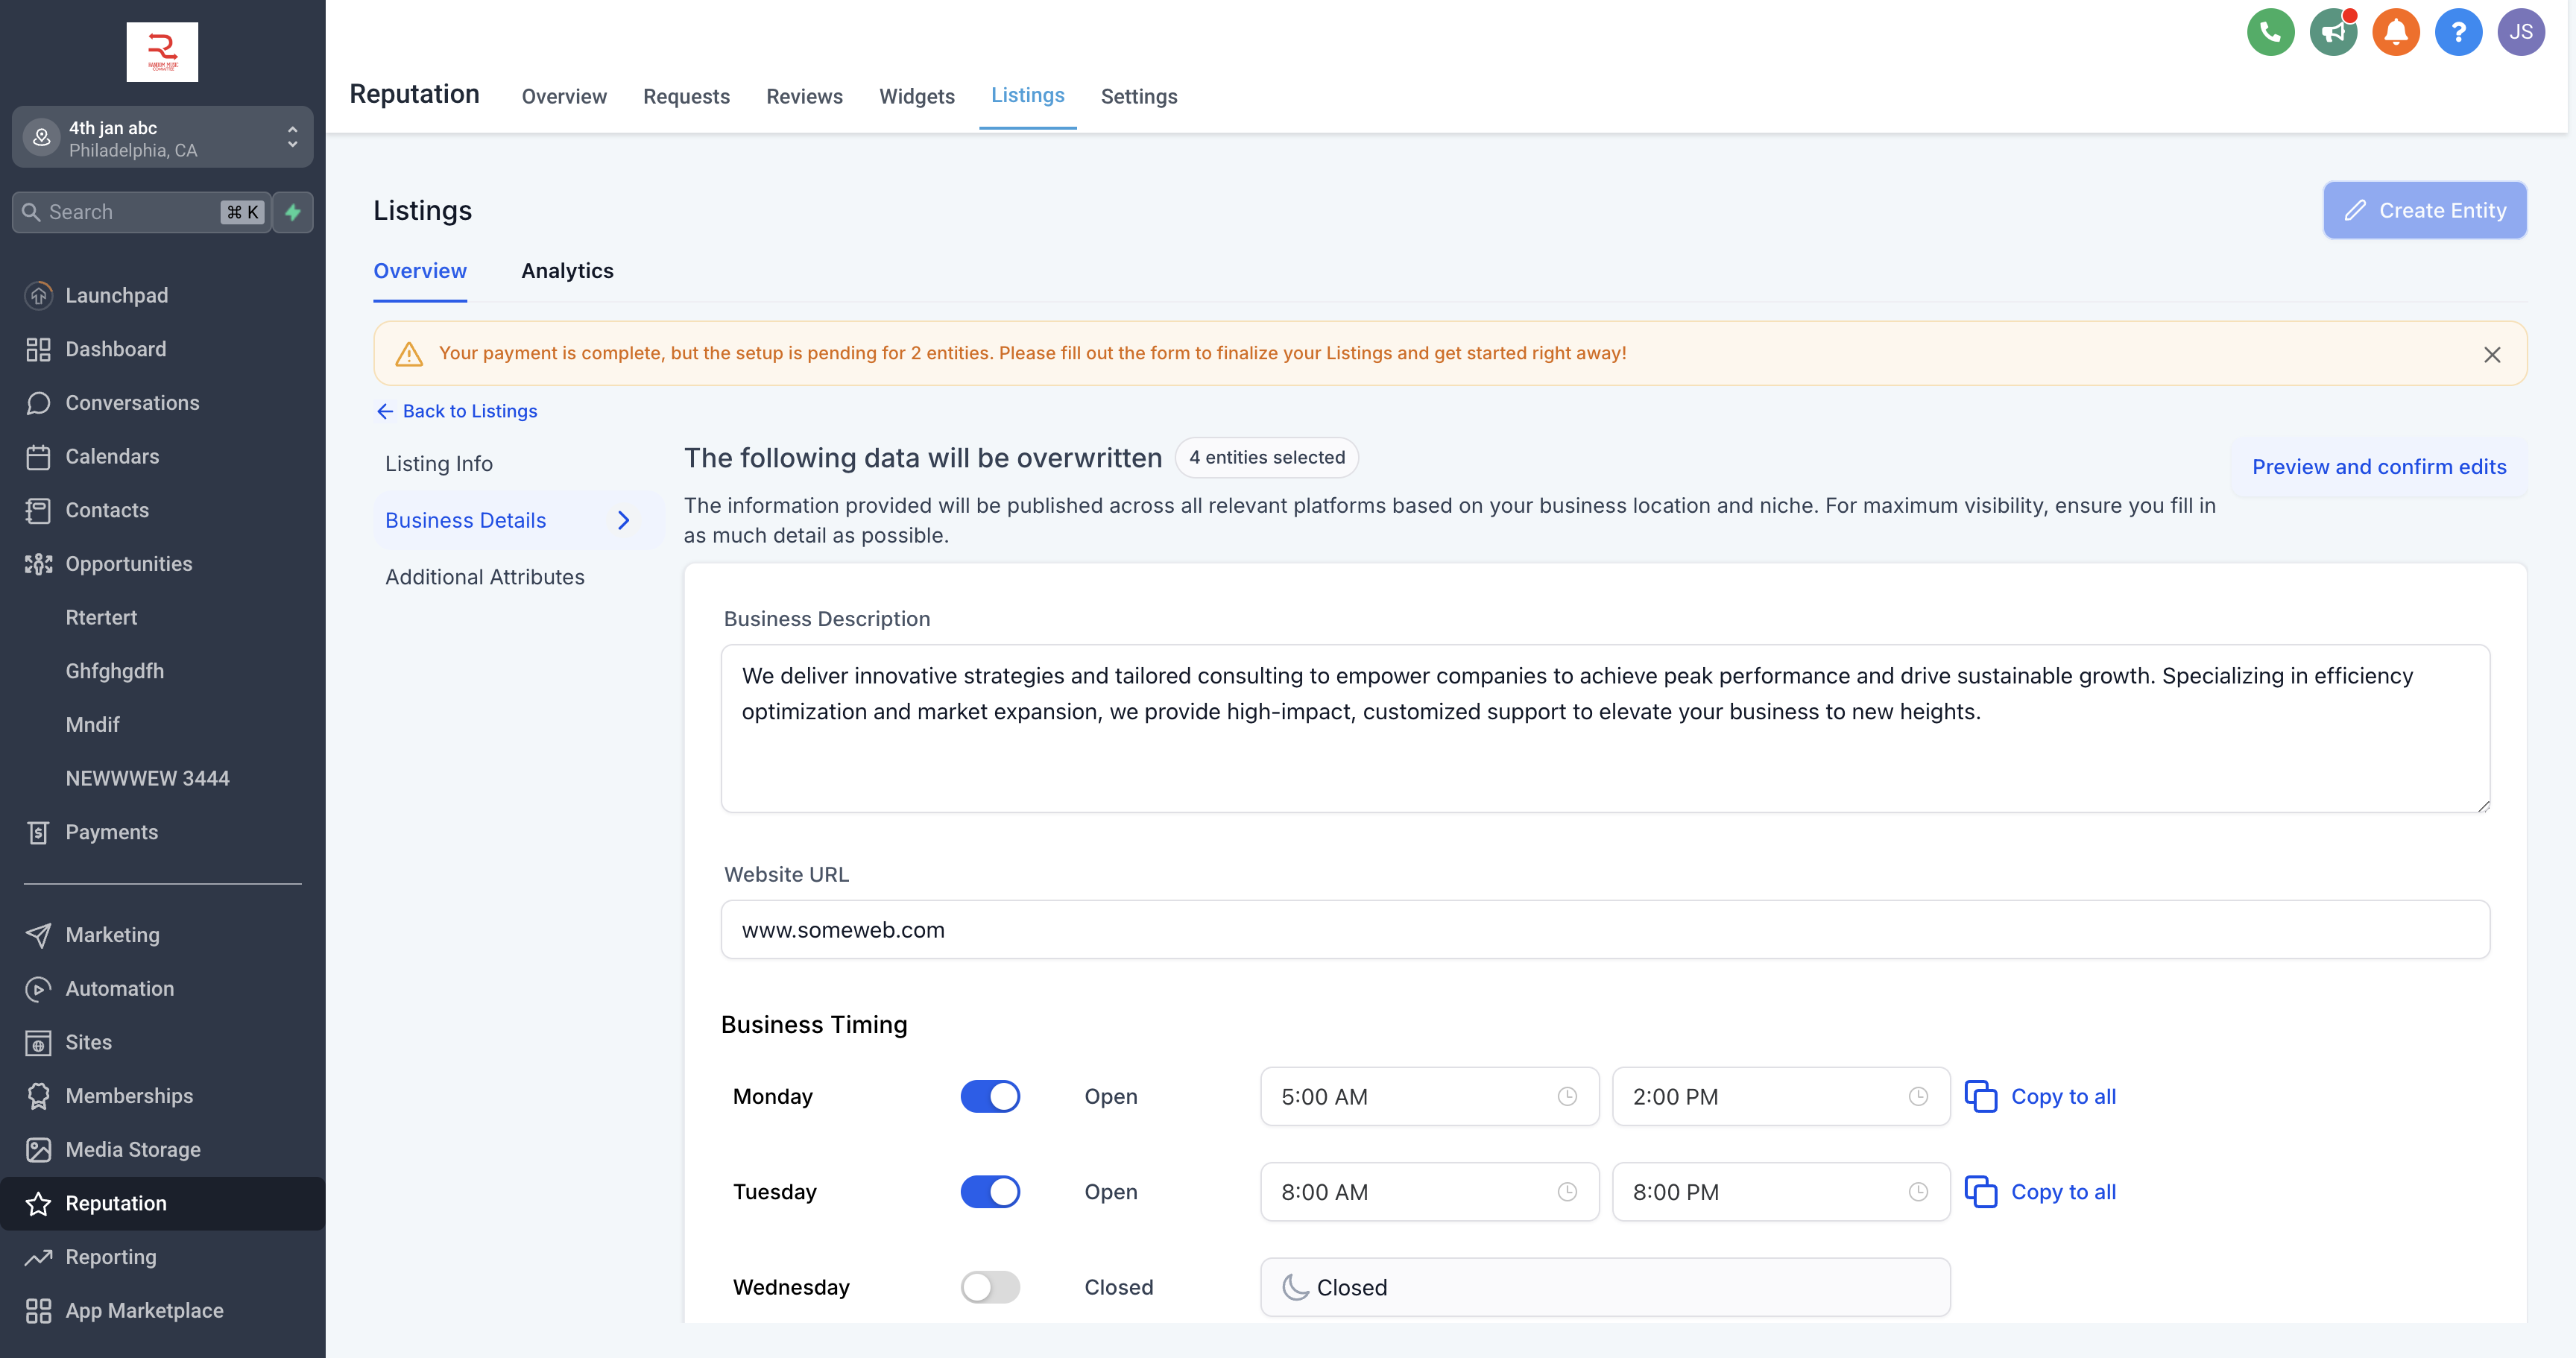Toggle Tuesday open switch off
The width and height of the screenshot is (2576, 1358).
pos(990,1192)
